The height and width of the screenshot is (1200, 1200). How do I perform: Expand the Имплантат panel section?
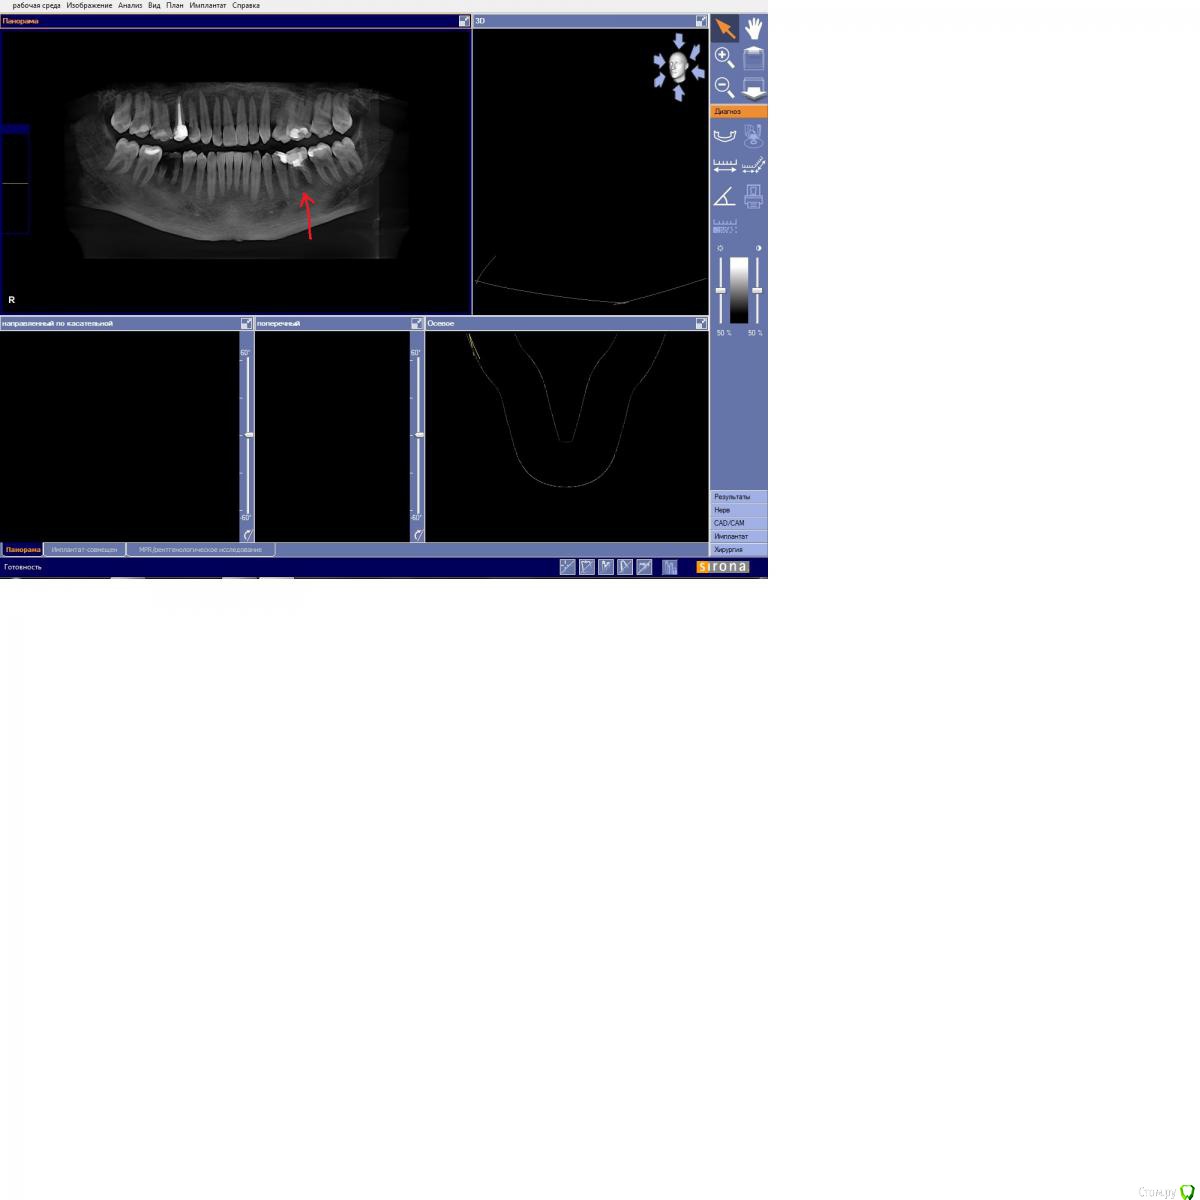[738, 536]
